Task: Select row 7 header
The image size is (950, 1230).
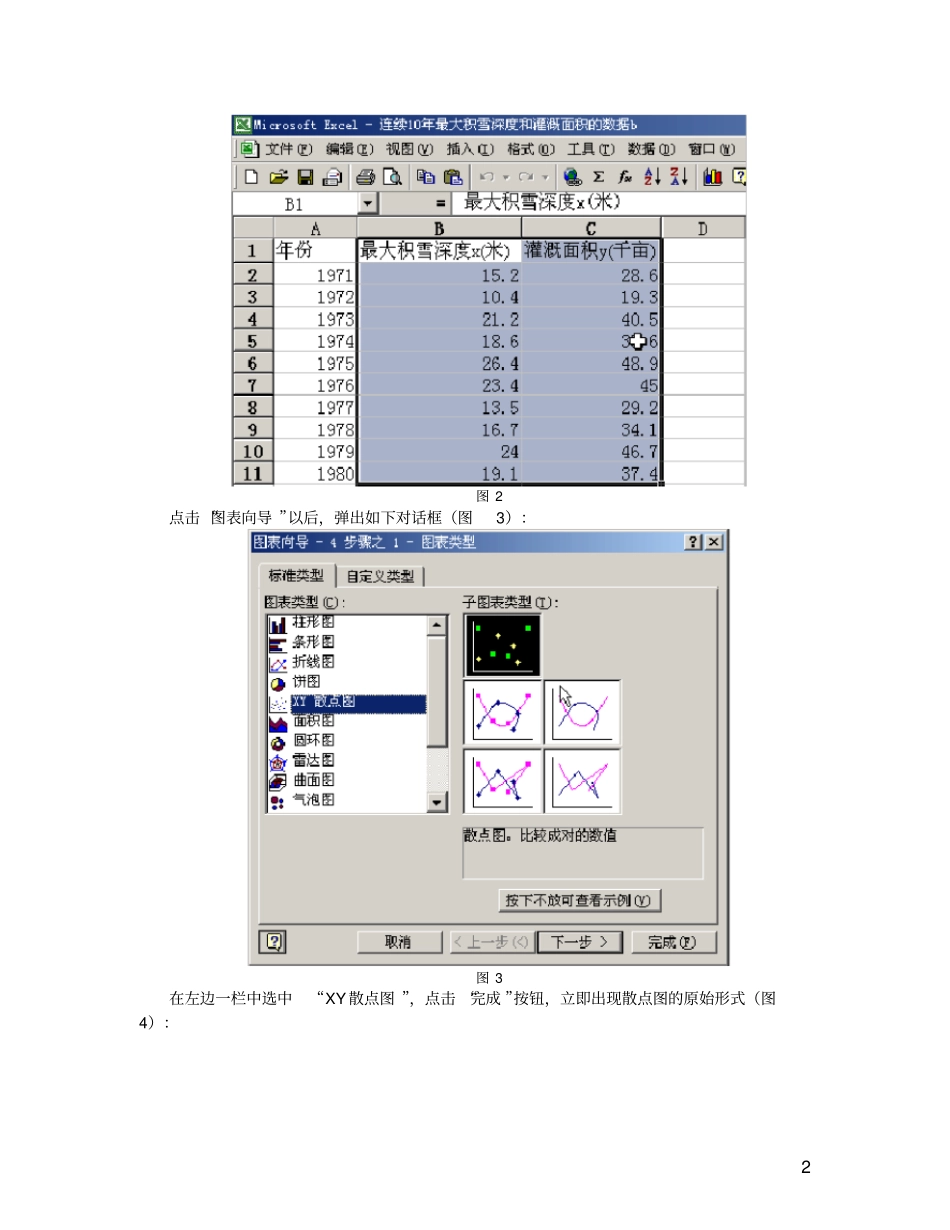Action: tap(252, 384)
